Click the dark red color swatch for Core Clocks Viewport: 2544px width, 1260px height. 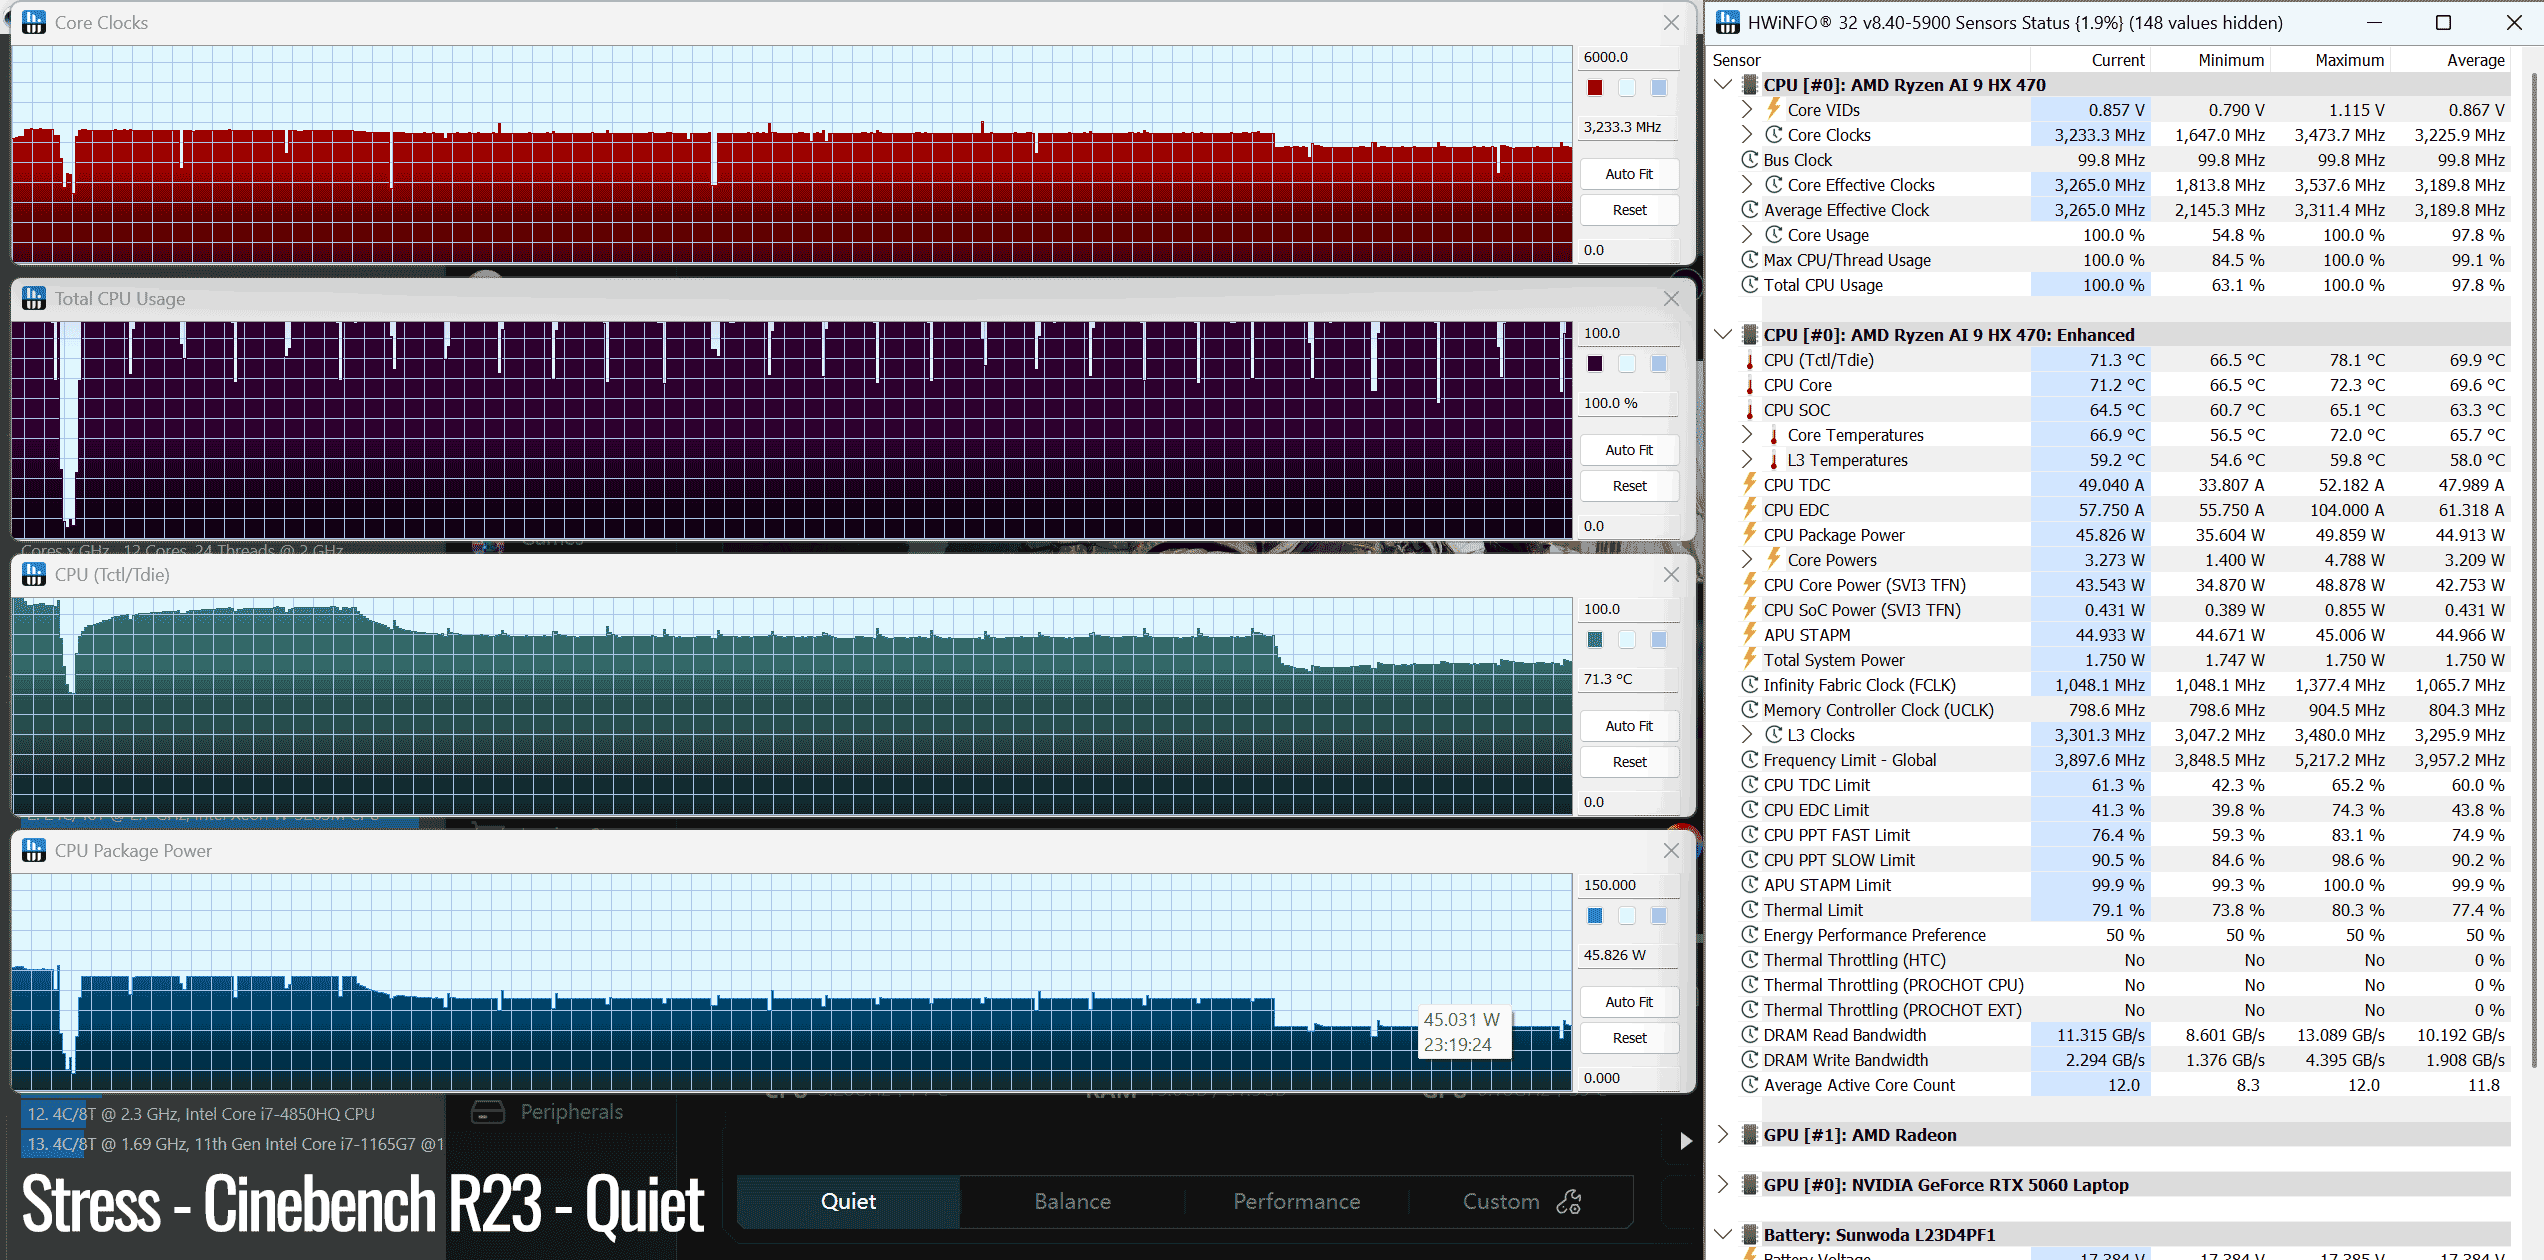coord(1595,88)
